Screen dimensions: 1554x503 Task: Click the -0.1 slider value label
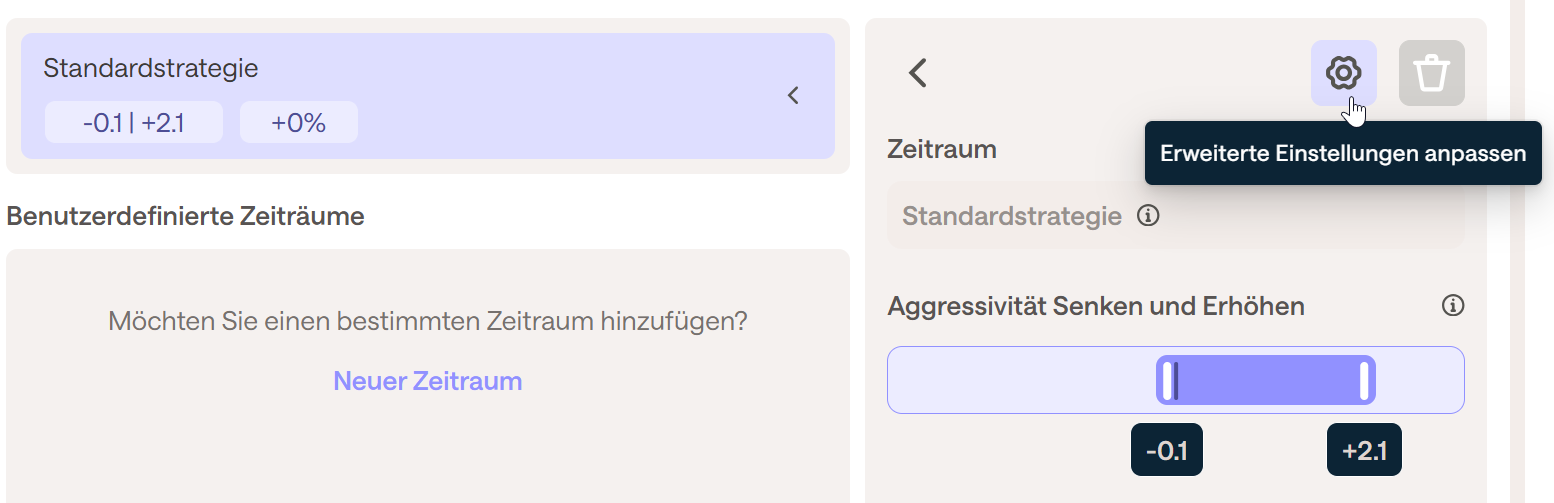[1166, 450]
